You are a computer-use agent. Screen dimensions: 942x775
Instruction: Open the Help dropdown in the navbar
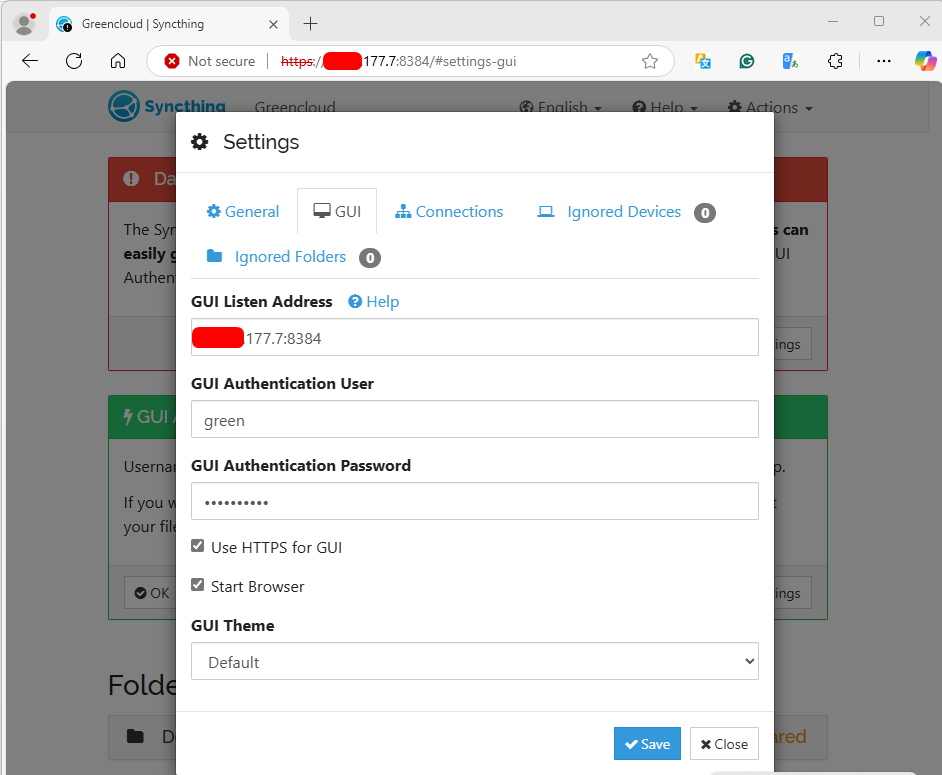pyautogui.click(x=664, y=108)
